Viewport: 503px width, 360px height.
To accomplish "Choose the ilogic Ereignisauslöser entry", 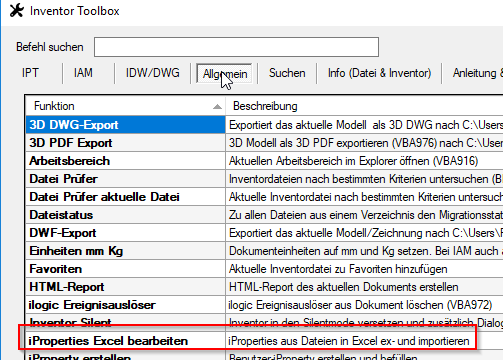I will pyautogui.click(x=125, y=305).
